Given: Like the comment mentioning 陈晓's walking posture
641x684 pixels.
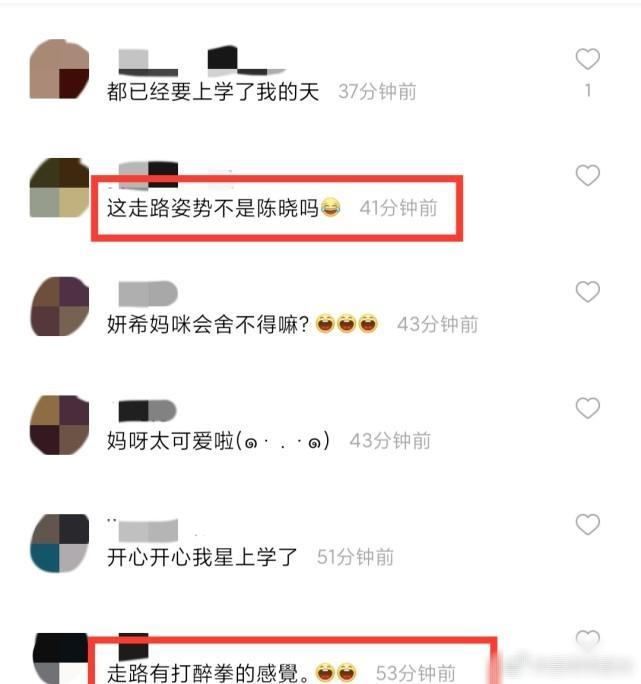Looking at the screenshot, I should [x=588, y=175].
